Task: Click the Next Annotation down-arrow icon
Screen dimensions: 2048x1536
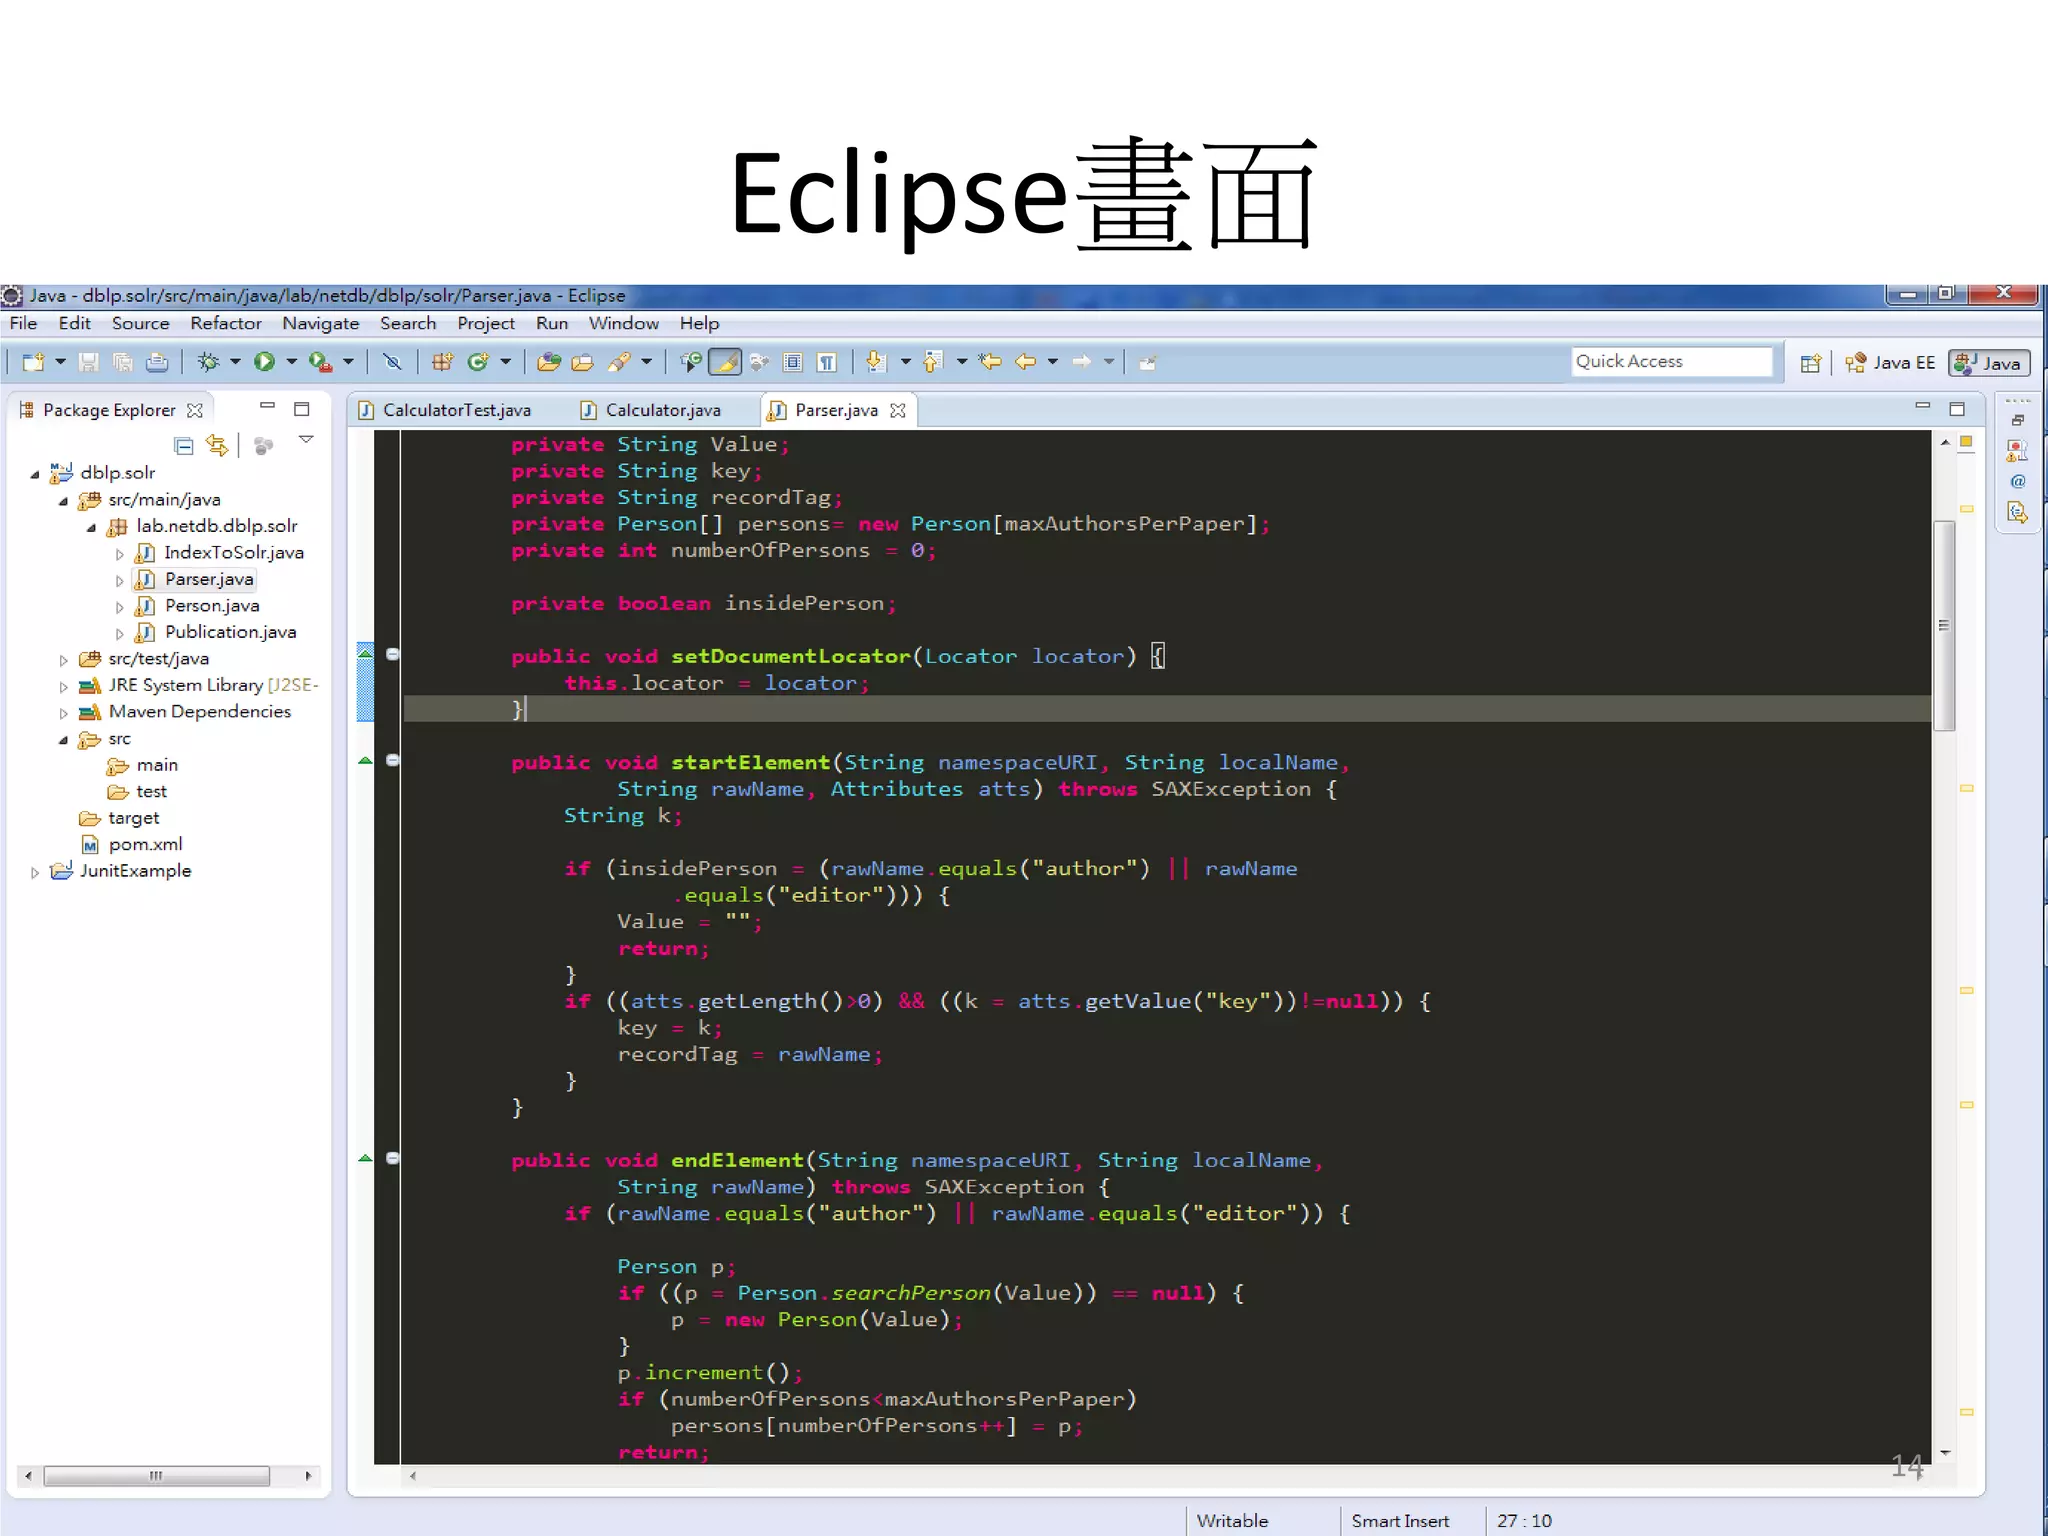Action: (876, 362)
